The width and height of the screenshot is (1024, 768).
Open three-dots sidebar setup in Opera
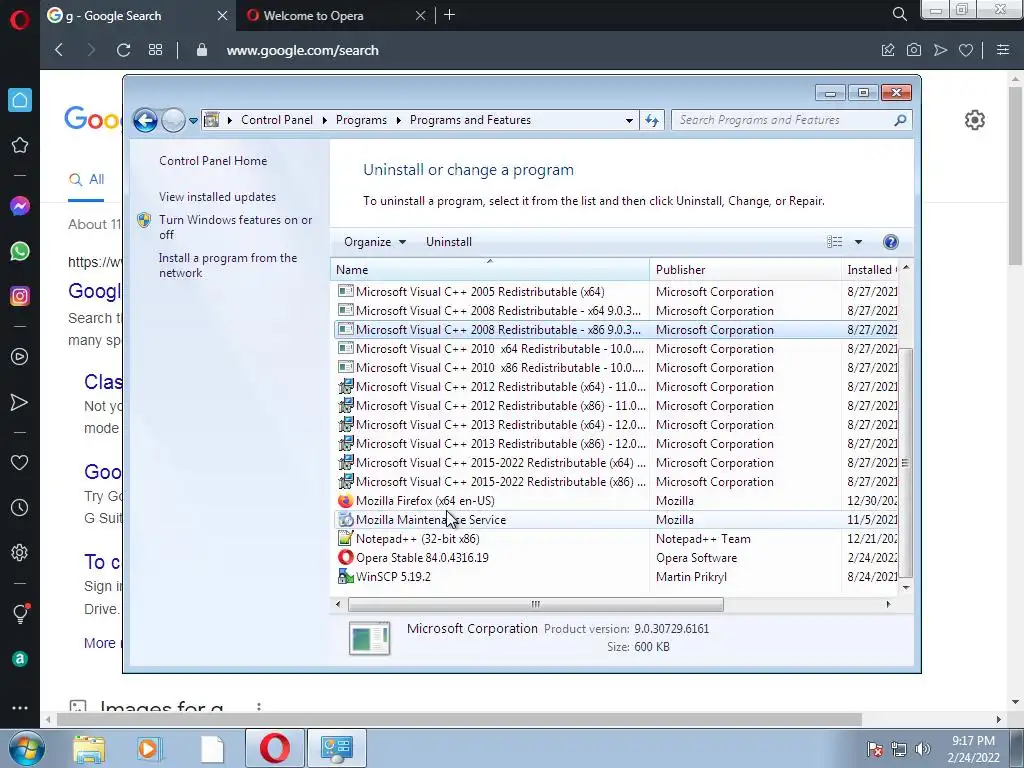[20, 708]
